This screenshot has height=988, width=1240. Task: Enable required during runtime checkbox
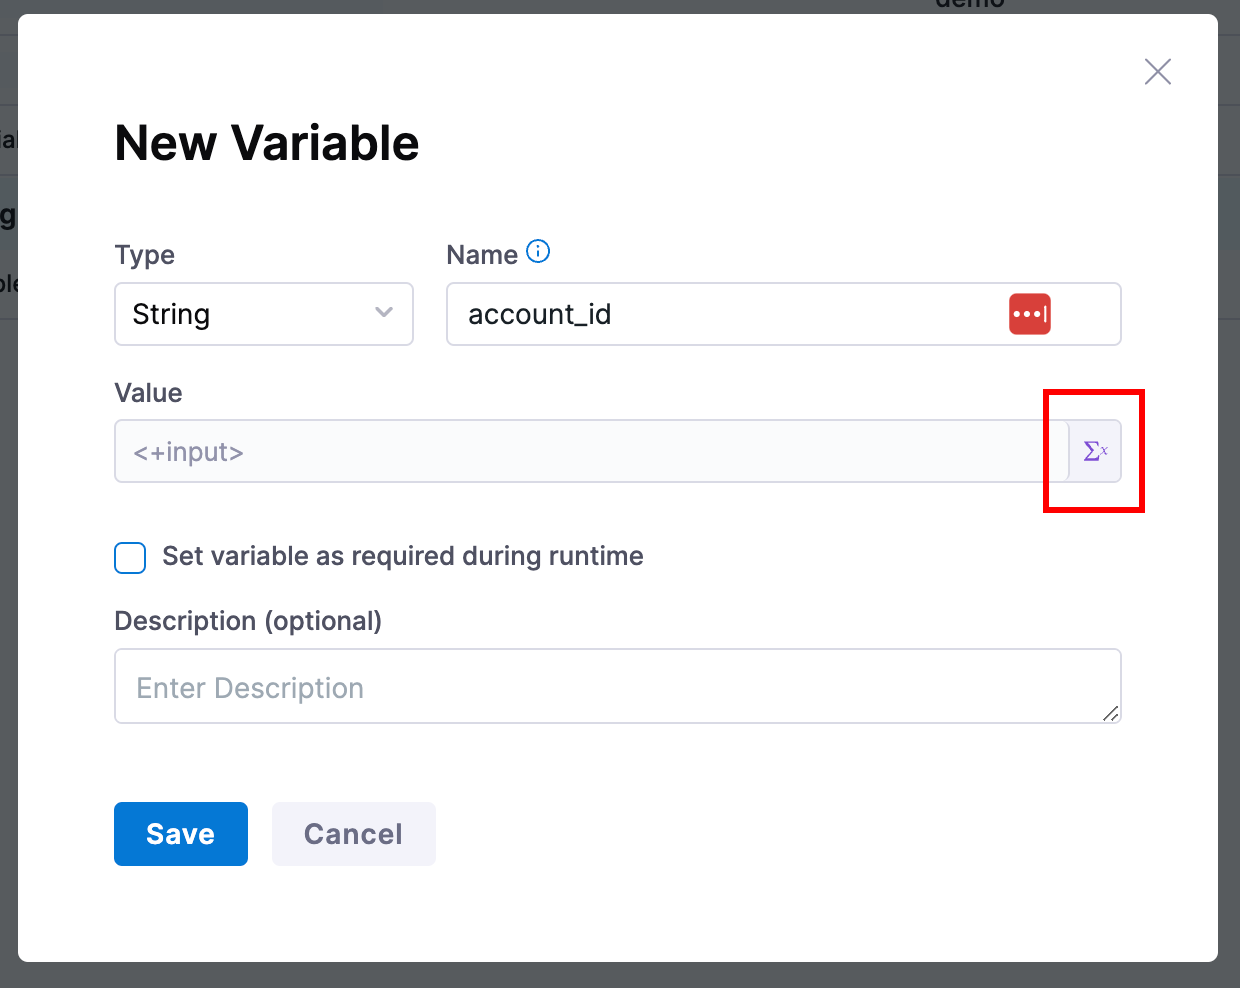coord(130,557)
